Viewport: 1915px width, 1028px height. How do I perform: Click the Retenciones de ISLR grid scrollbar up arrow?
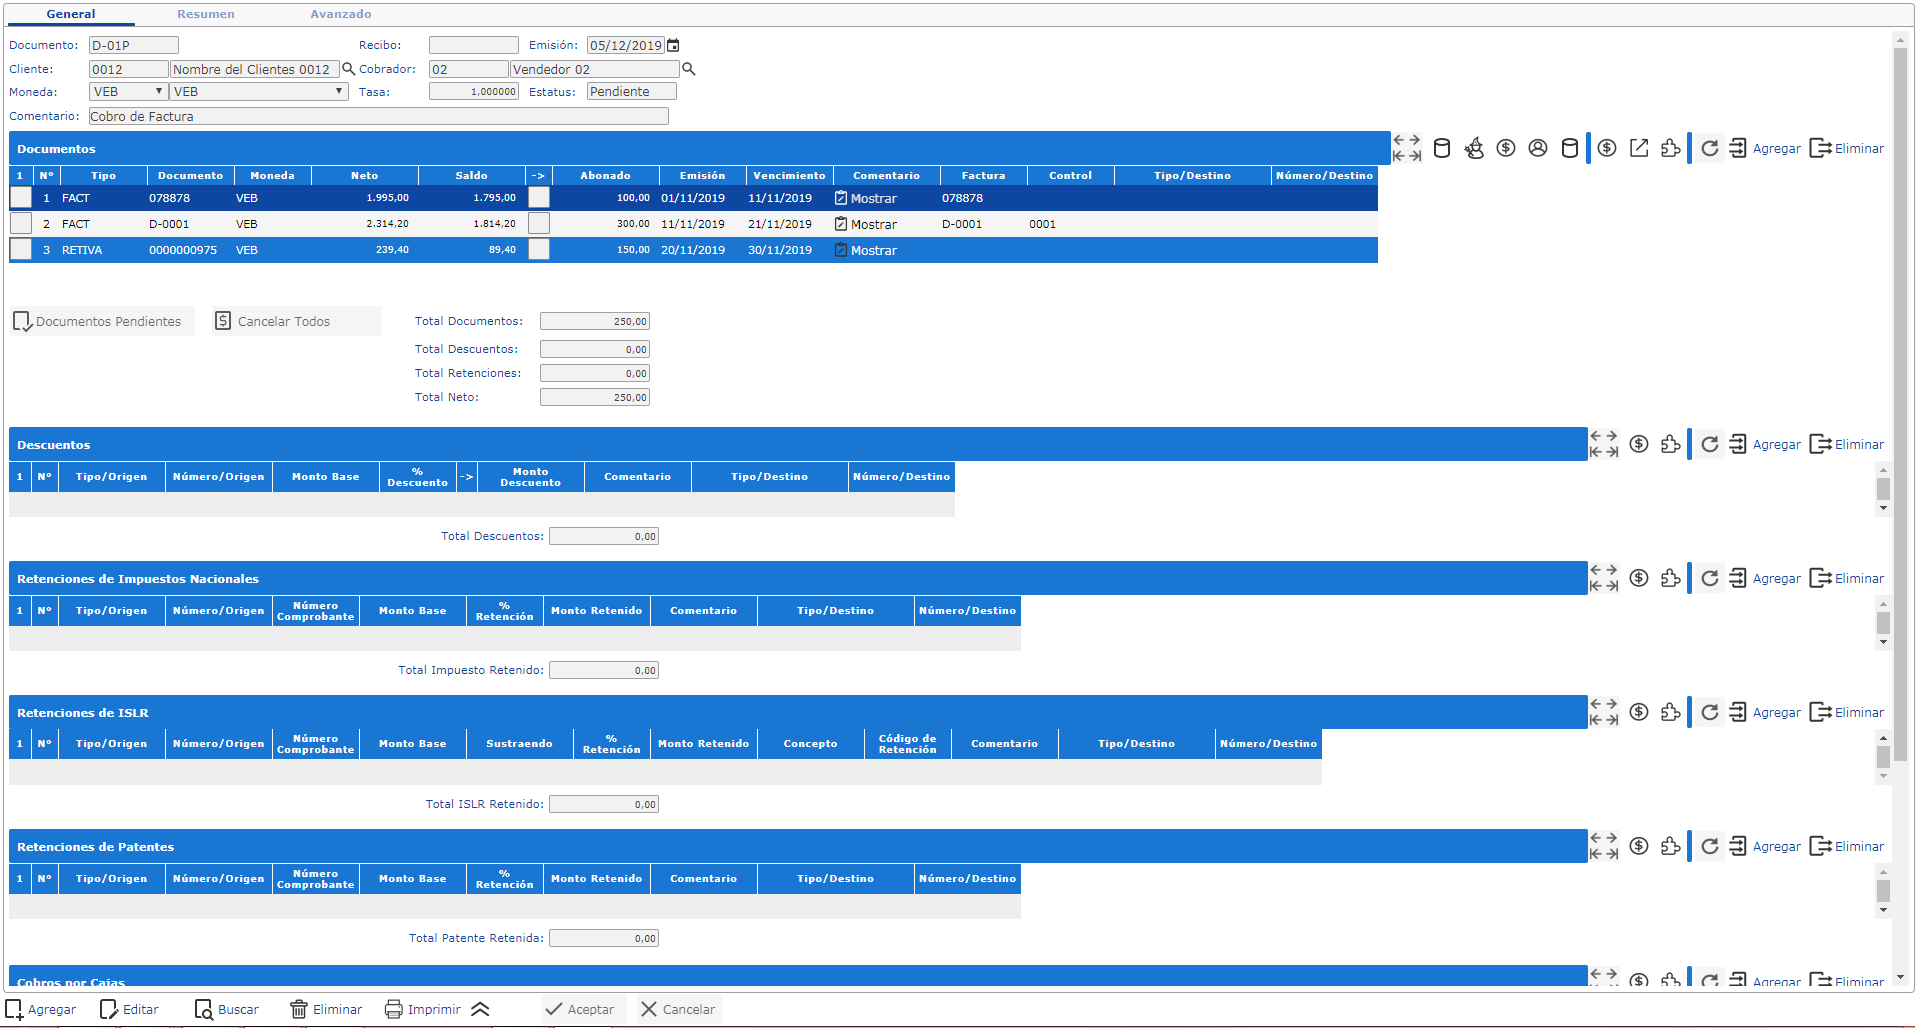click(1883, 738)
